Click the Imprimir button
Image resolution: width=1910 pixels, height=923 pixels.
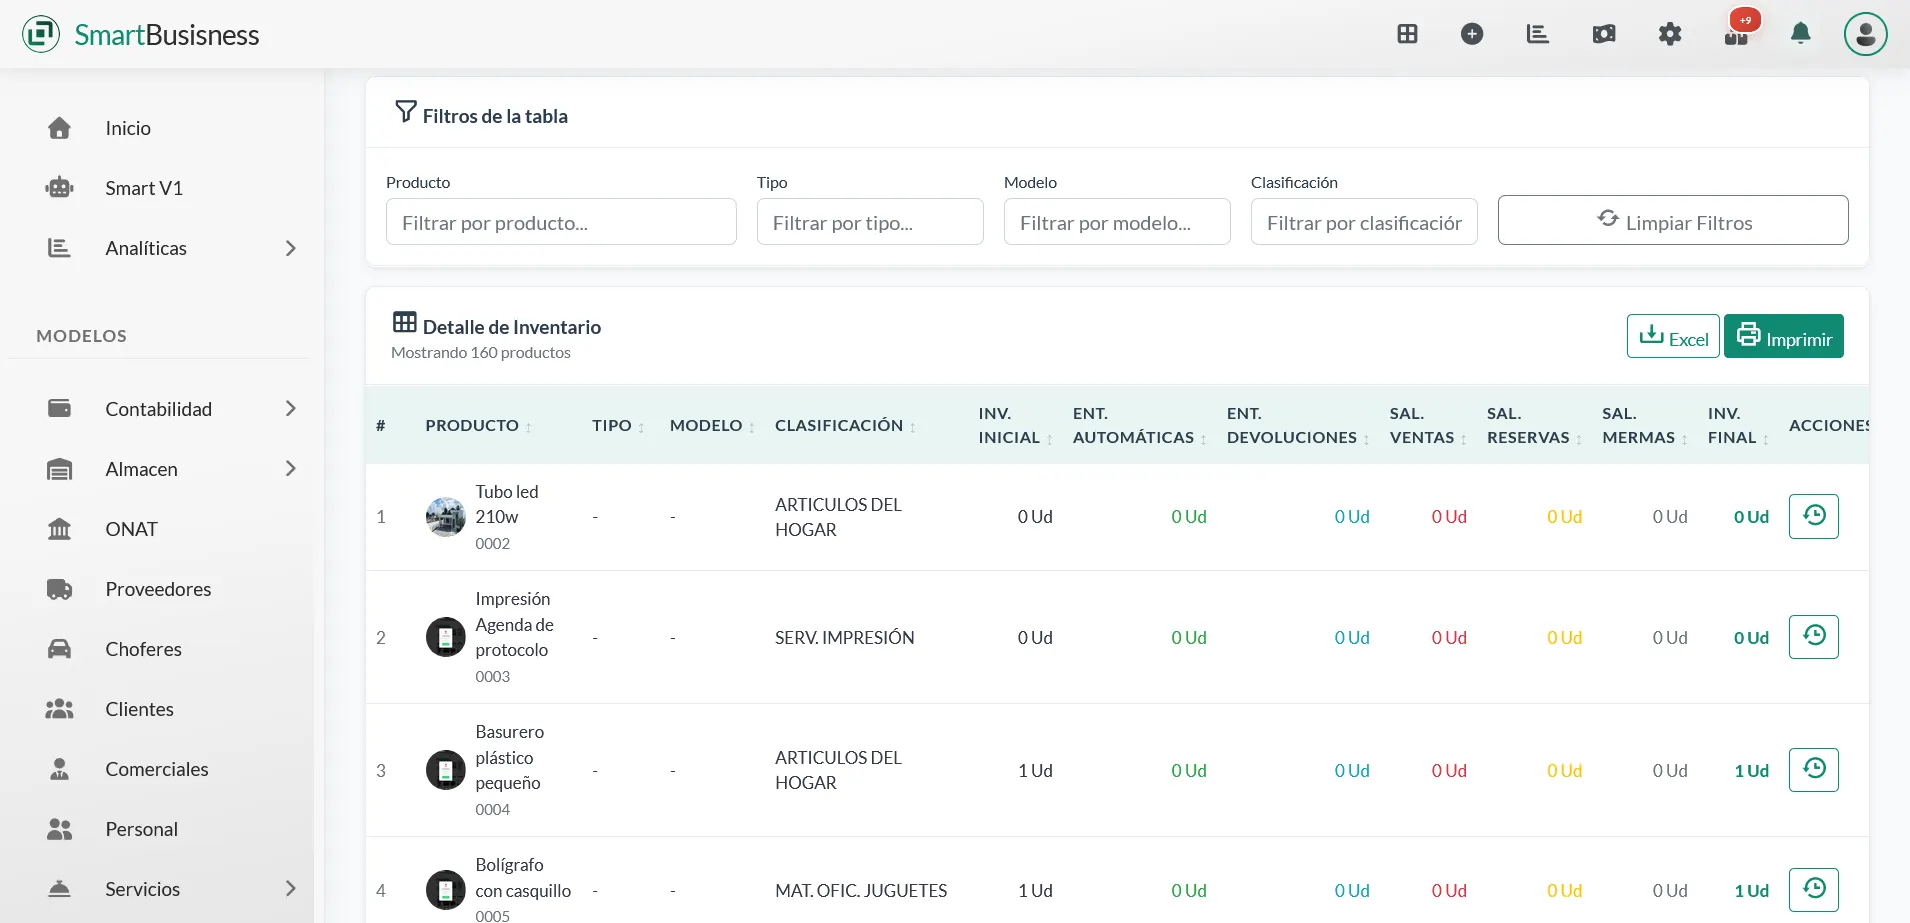point(1784,336)
